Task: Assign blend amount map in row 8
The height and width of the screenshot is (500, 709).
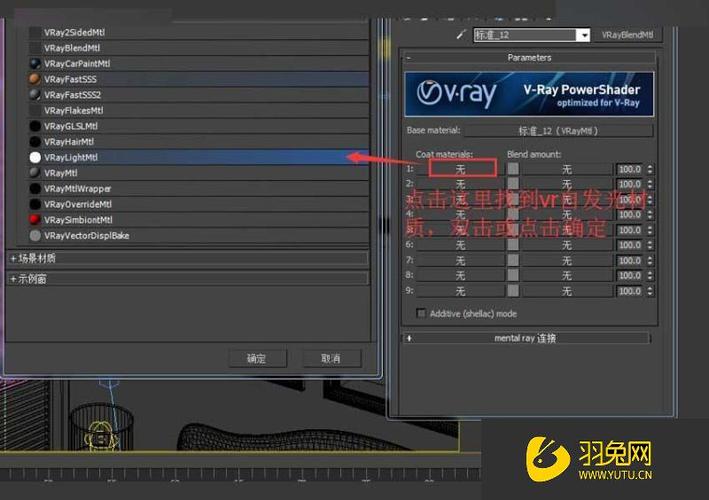Action: [x=567, y=275]
